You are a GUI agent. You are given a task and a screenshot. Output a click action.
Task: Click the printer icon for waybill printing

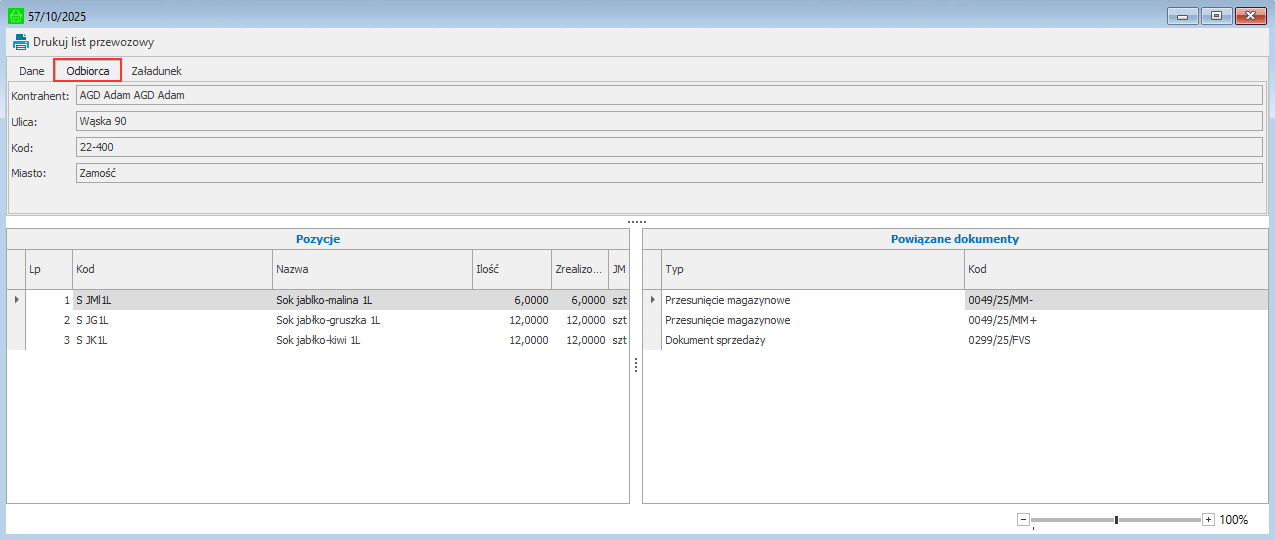(20, 42)
